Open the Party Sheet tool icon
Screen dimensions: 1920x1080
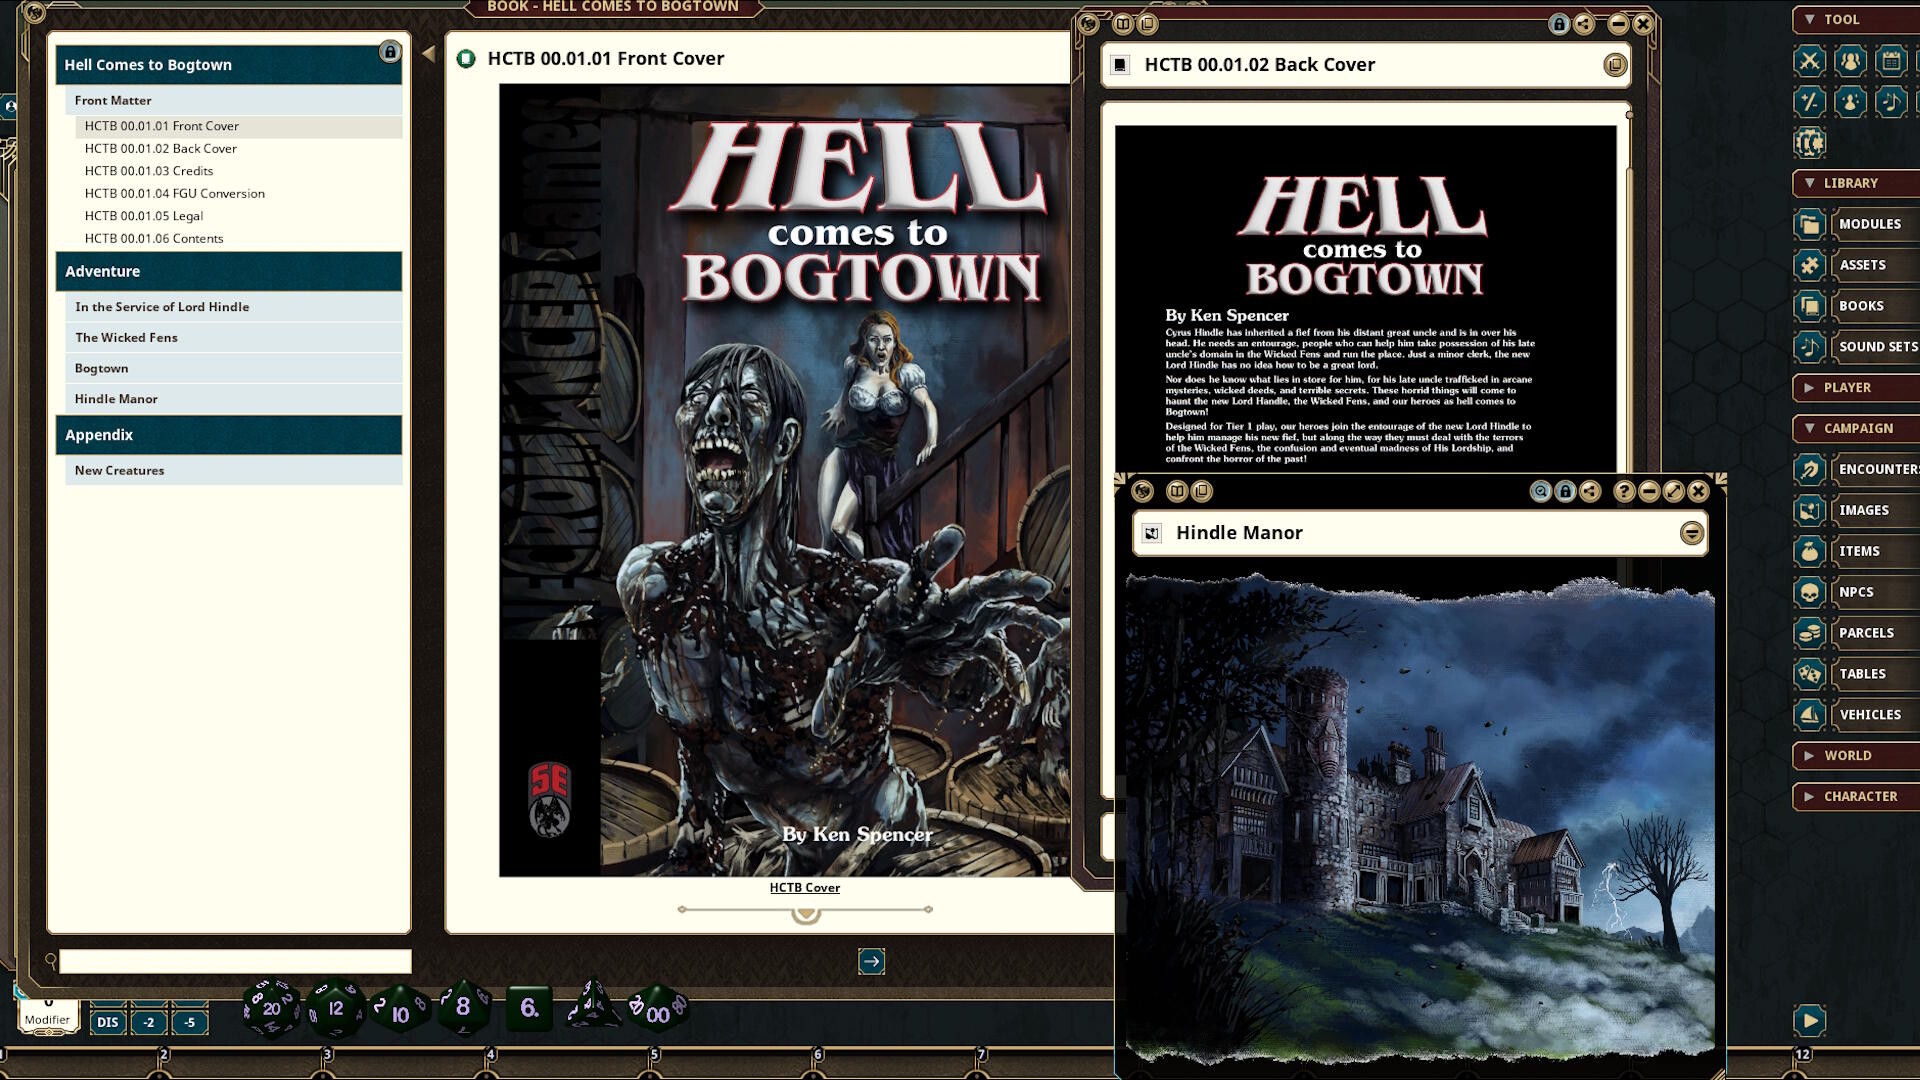pyautogui.click(x=1850, y=61)
